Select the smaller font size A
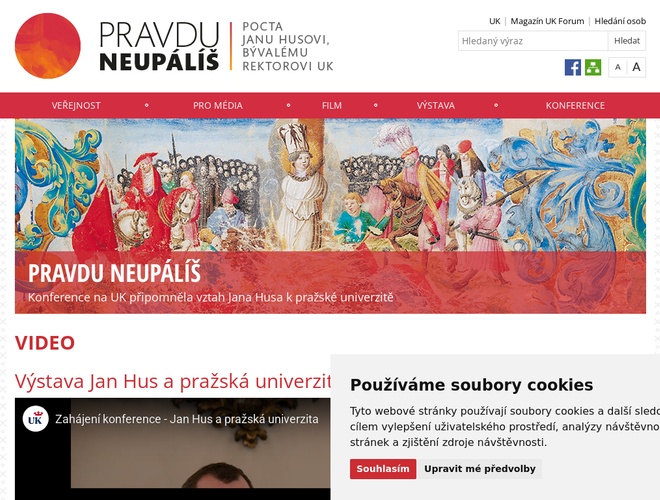Viewport: 660px width, 500px height. tap(617, 67)
